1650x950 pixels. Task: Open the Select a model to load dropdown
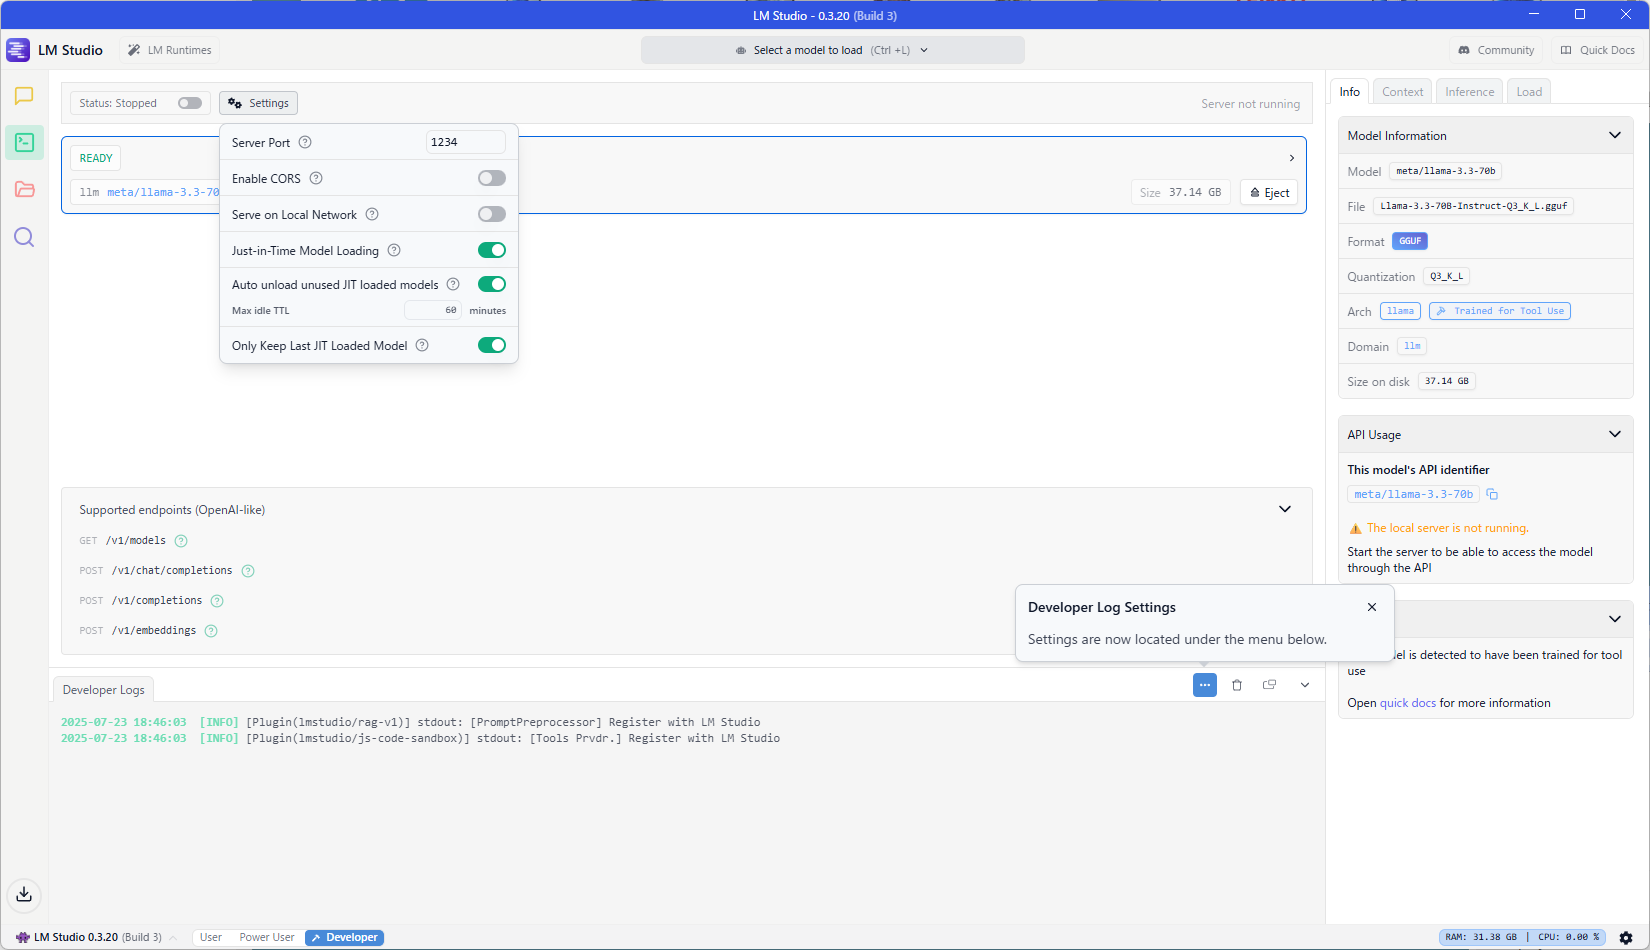[x=832, y=50]
